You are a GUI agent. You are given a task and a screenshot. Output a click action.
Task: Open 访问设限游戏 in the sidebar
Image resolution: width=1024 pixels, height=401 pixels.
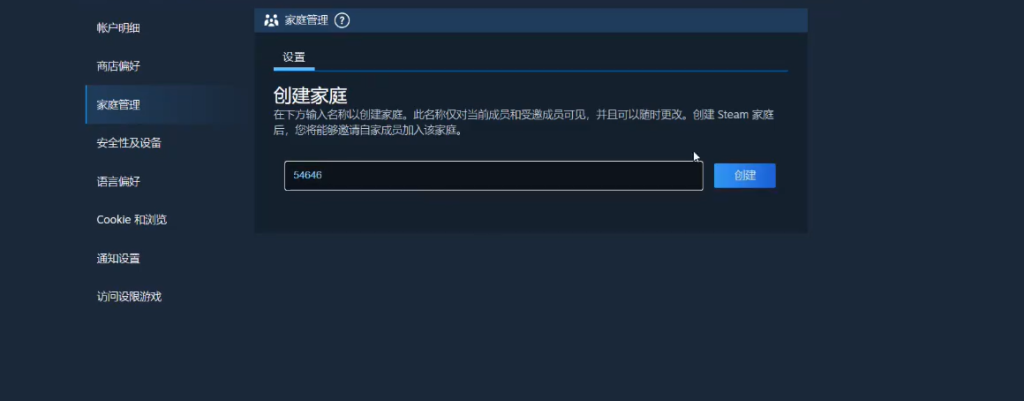pyautogui.click(x=129, y=297)
